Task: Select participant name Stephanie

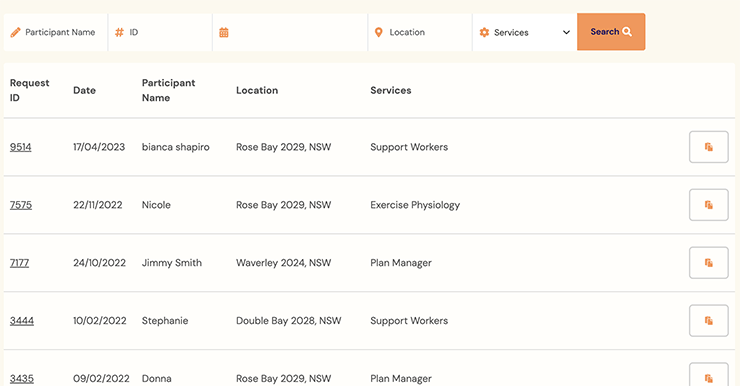Action: click(x=165, y=321)
